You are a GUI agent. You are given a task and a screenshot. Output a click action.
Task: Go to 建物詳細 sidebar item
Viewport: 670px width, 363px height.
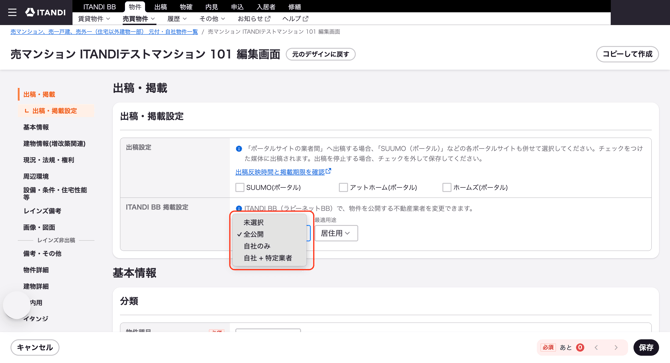pos(36,286)
